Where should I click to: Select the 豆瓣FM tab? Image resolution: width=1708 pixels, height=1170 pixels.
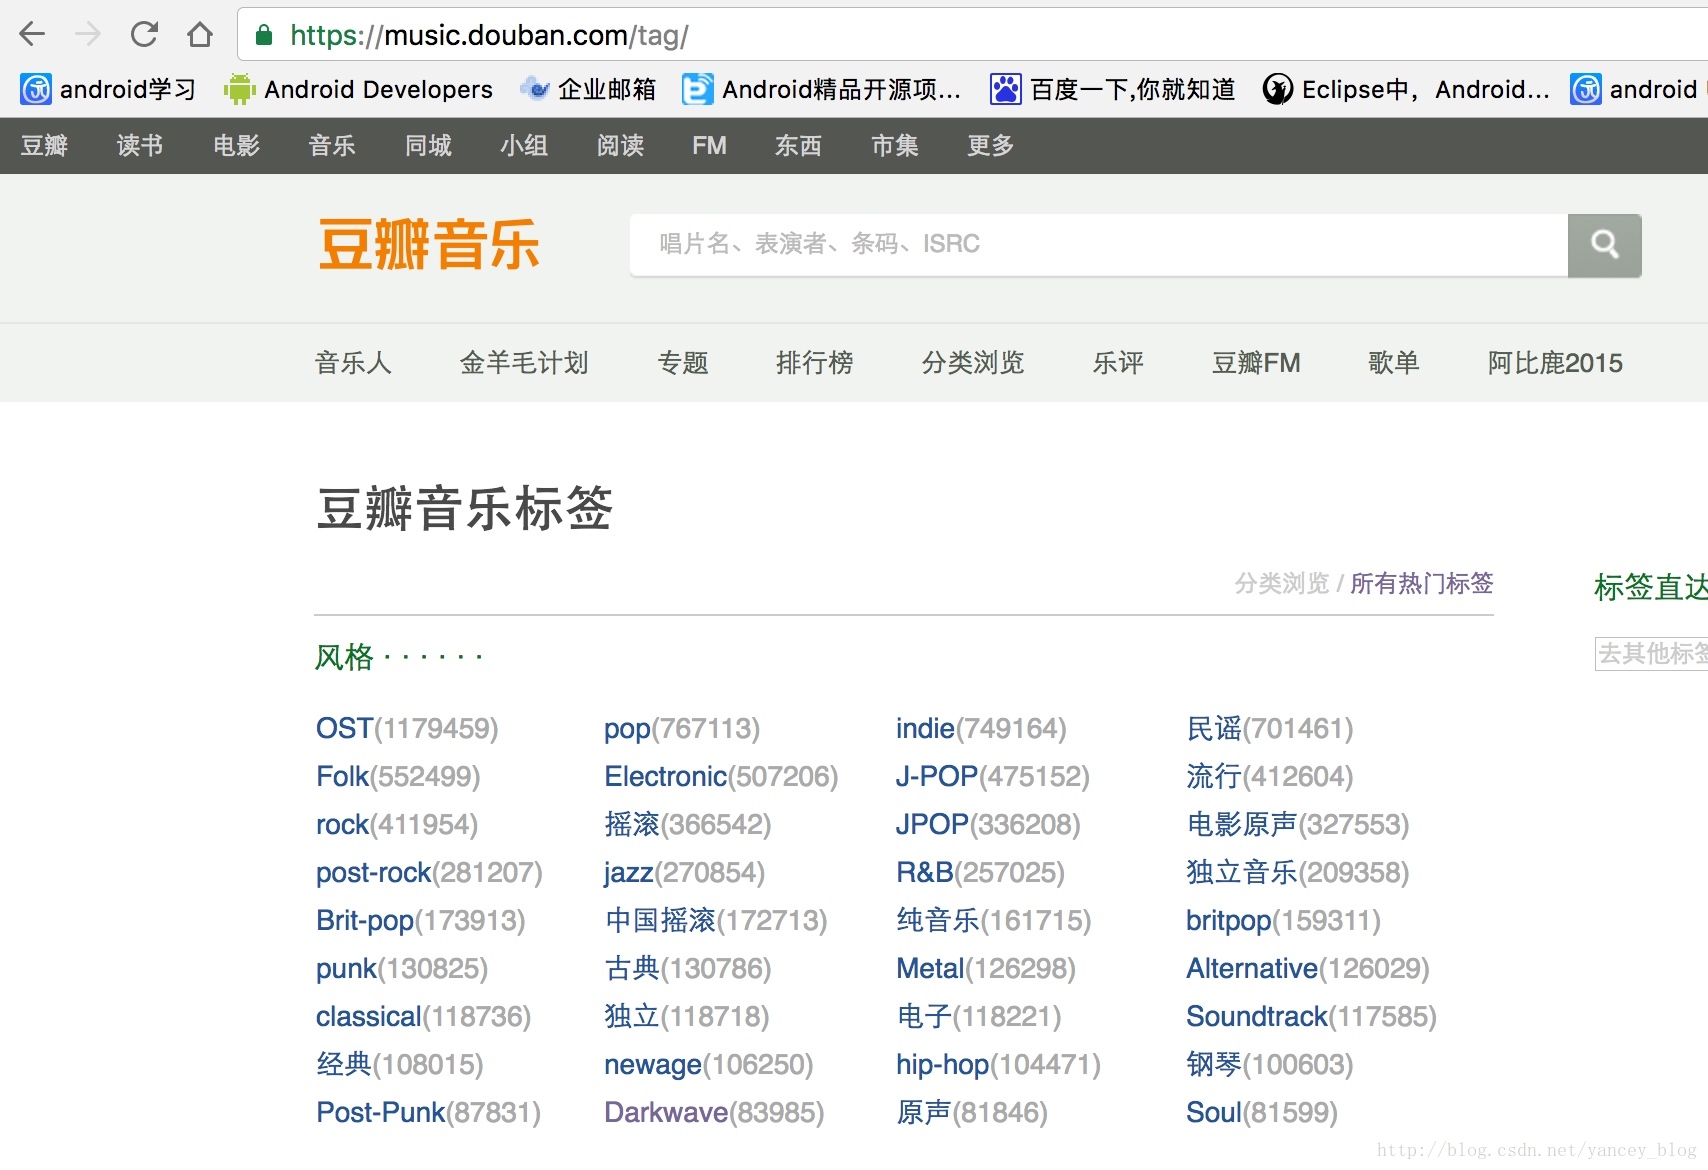1256,363
